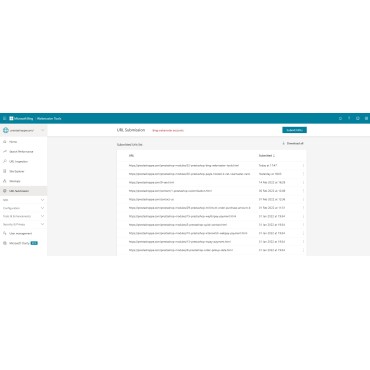Open the notifications icon in header
This screenshot has width=370, height=370.
(340, 118)
